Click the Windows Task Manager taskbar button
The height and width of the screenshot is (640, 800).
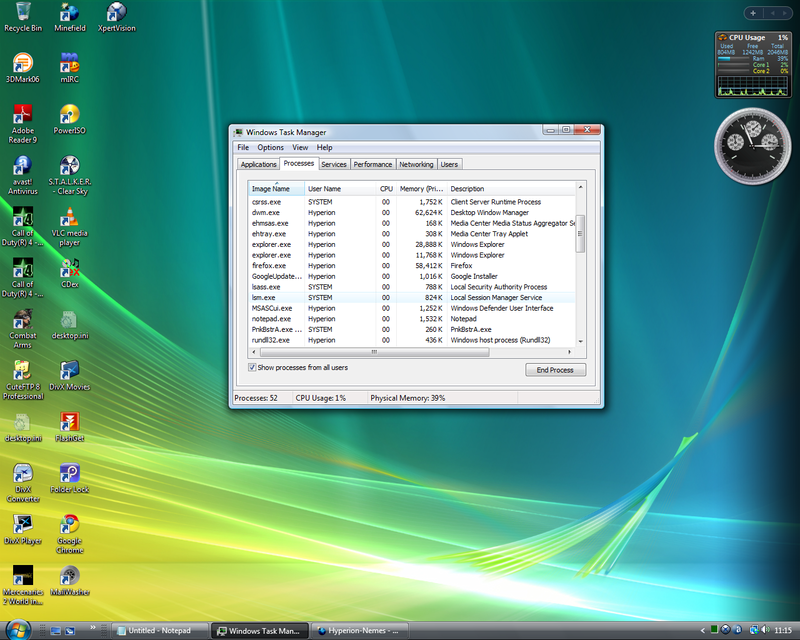[259, 631]
